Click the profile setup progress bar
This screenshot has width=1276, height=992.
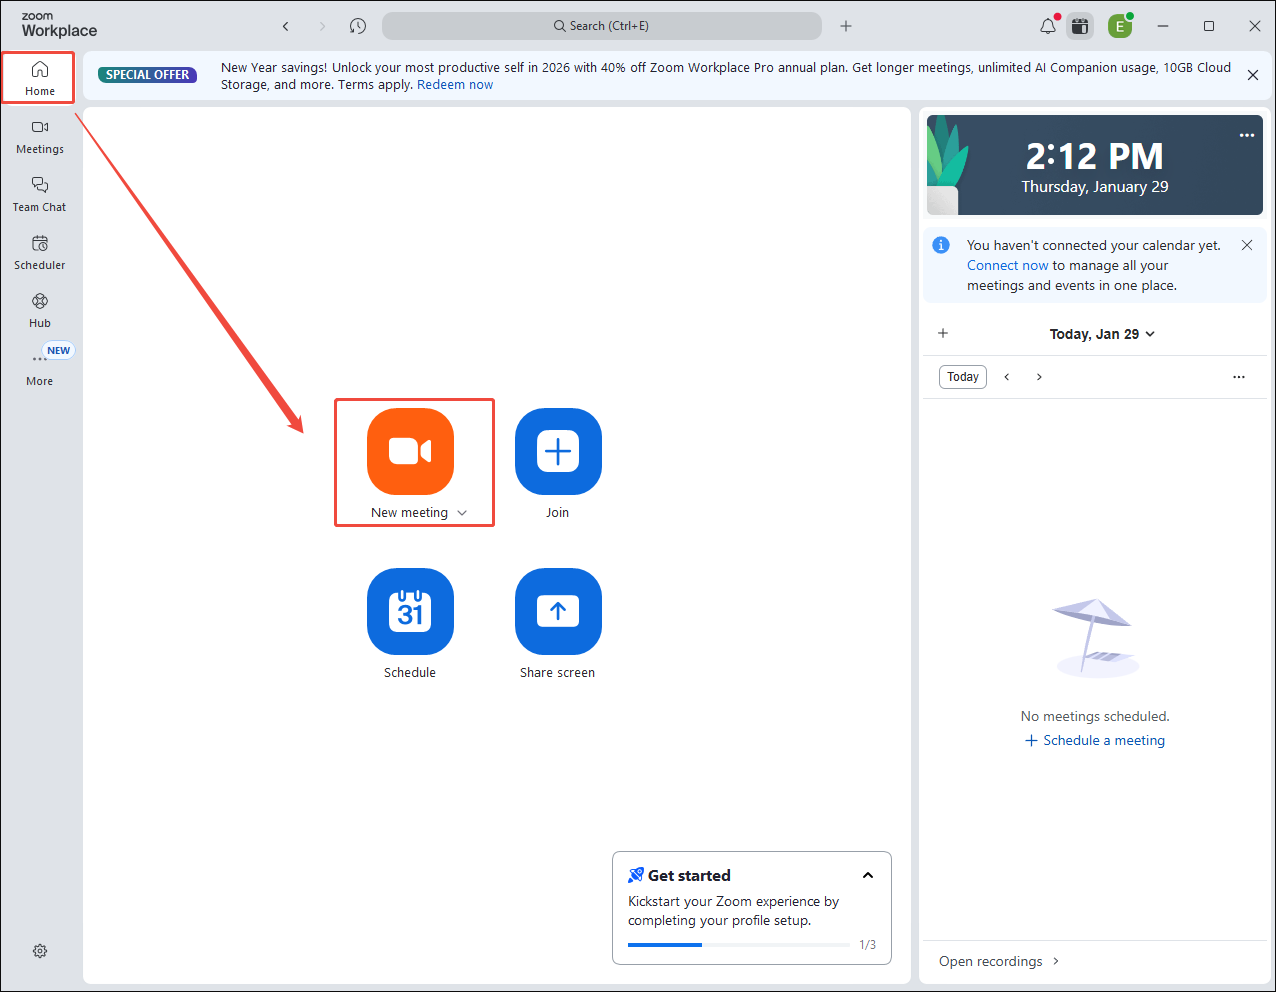coord(738,944)
